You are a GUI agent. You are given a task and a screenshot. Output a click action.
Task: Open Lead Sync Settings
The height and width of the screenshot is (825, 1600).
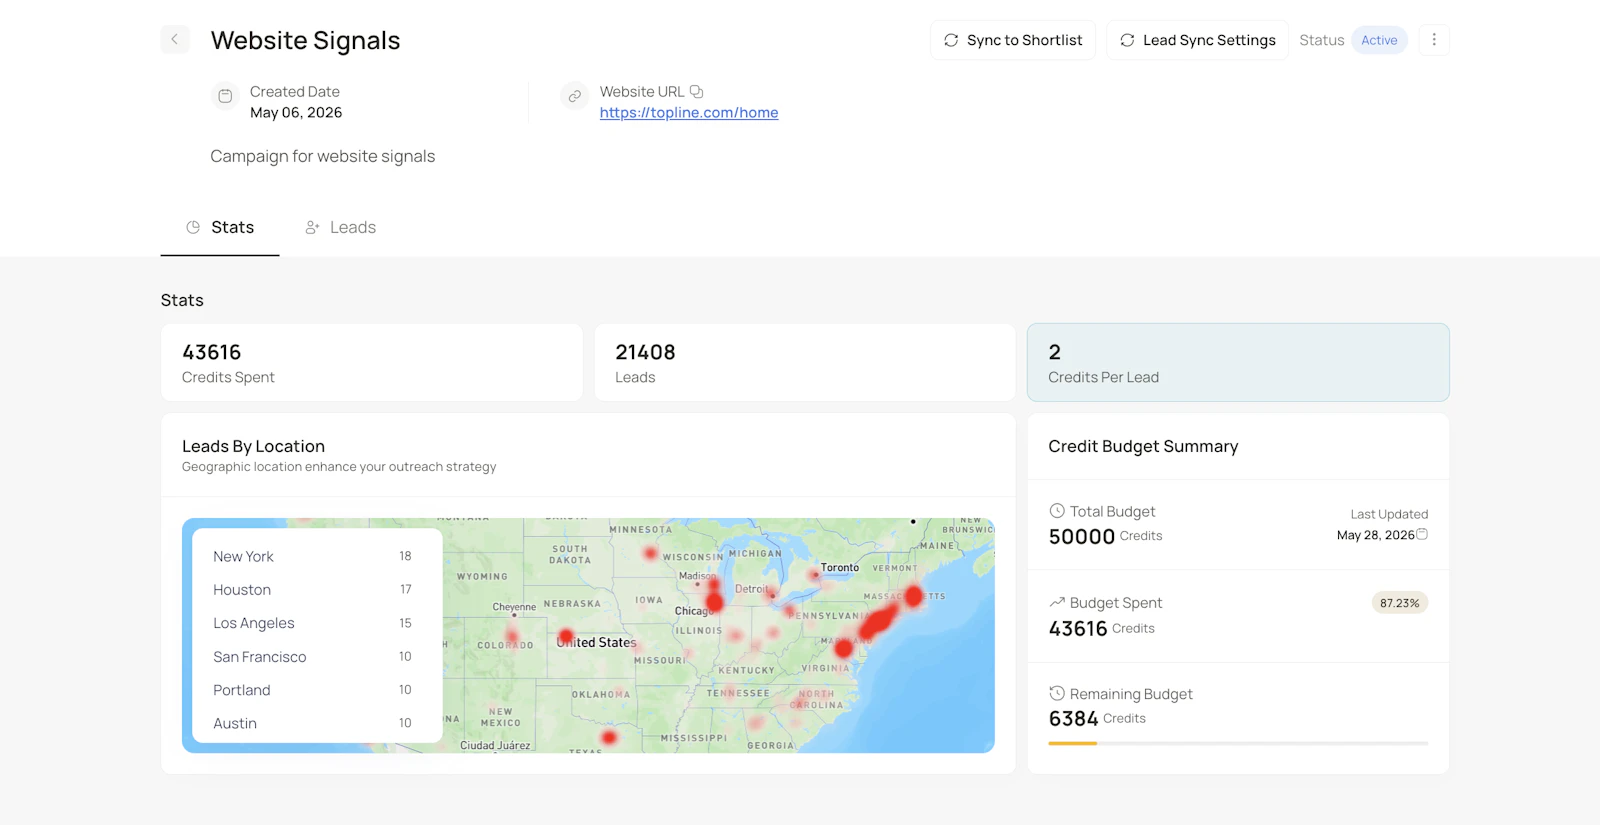pos(1198,40)
